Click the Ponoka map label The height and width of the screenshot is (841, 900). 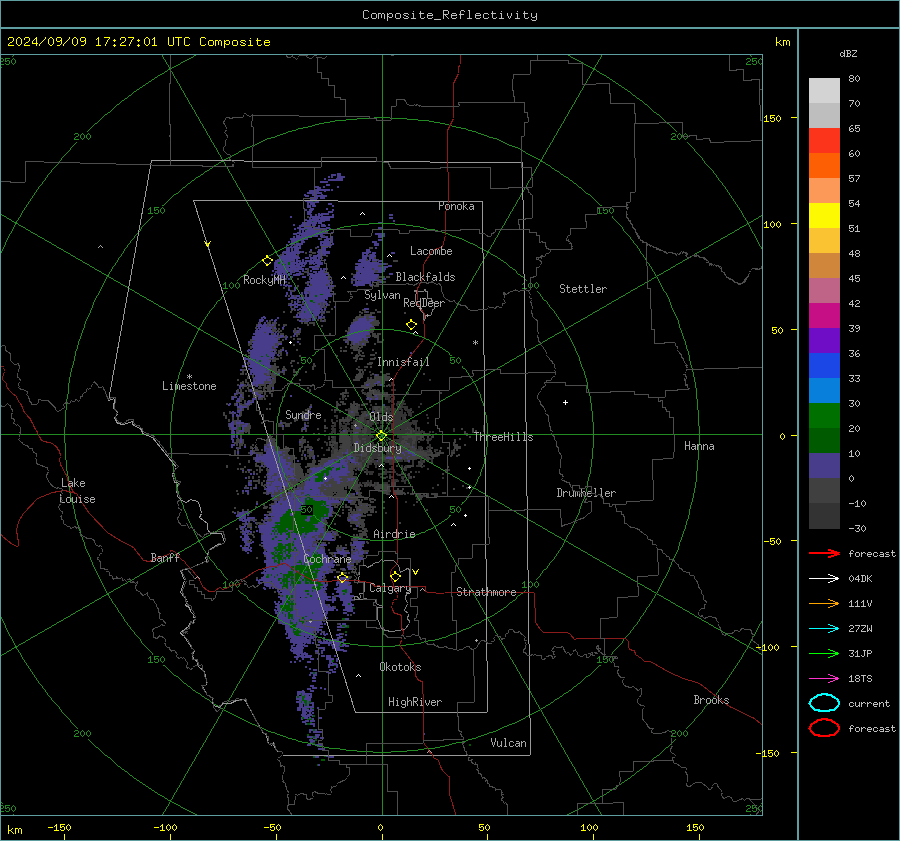point(456,206)
